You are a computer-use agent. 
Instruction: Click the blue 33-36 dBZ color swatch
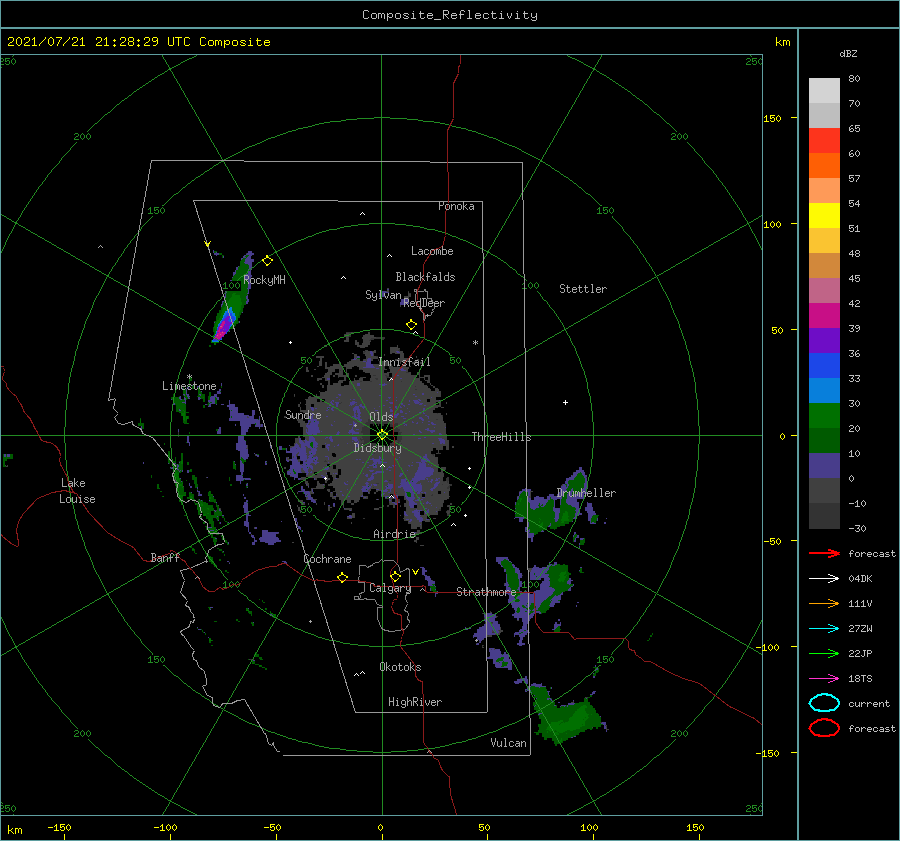[x=824, y=366]
